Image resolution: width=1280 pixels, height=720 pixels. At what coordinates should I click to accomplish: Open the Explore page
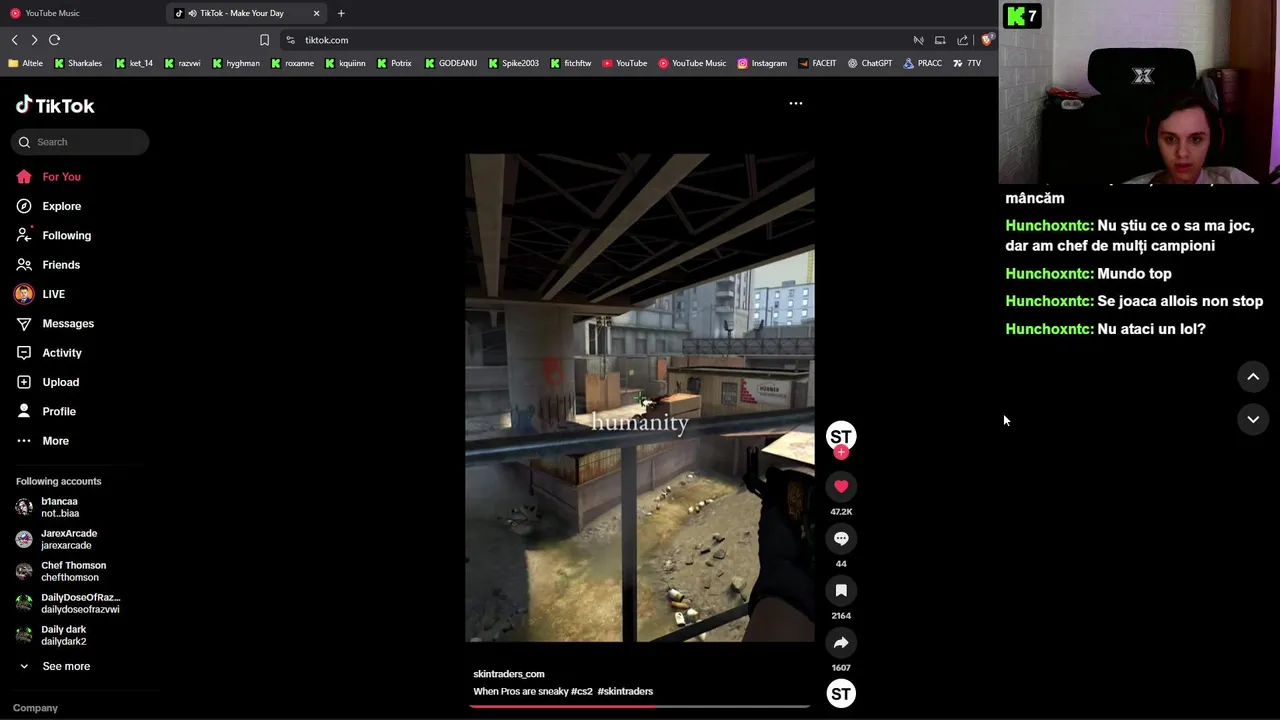(x=48, y=206)
